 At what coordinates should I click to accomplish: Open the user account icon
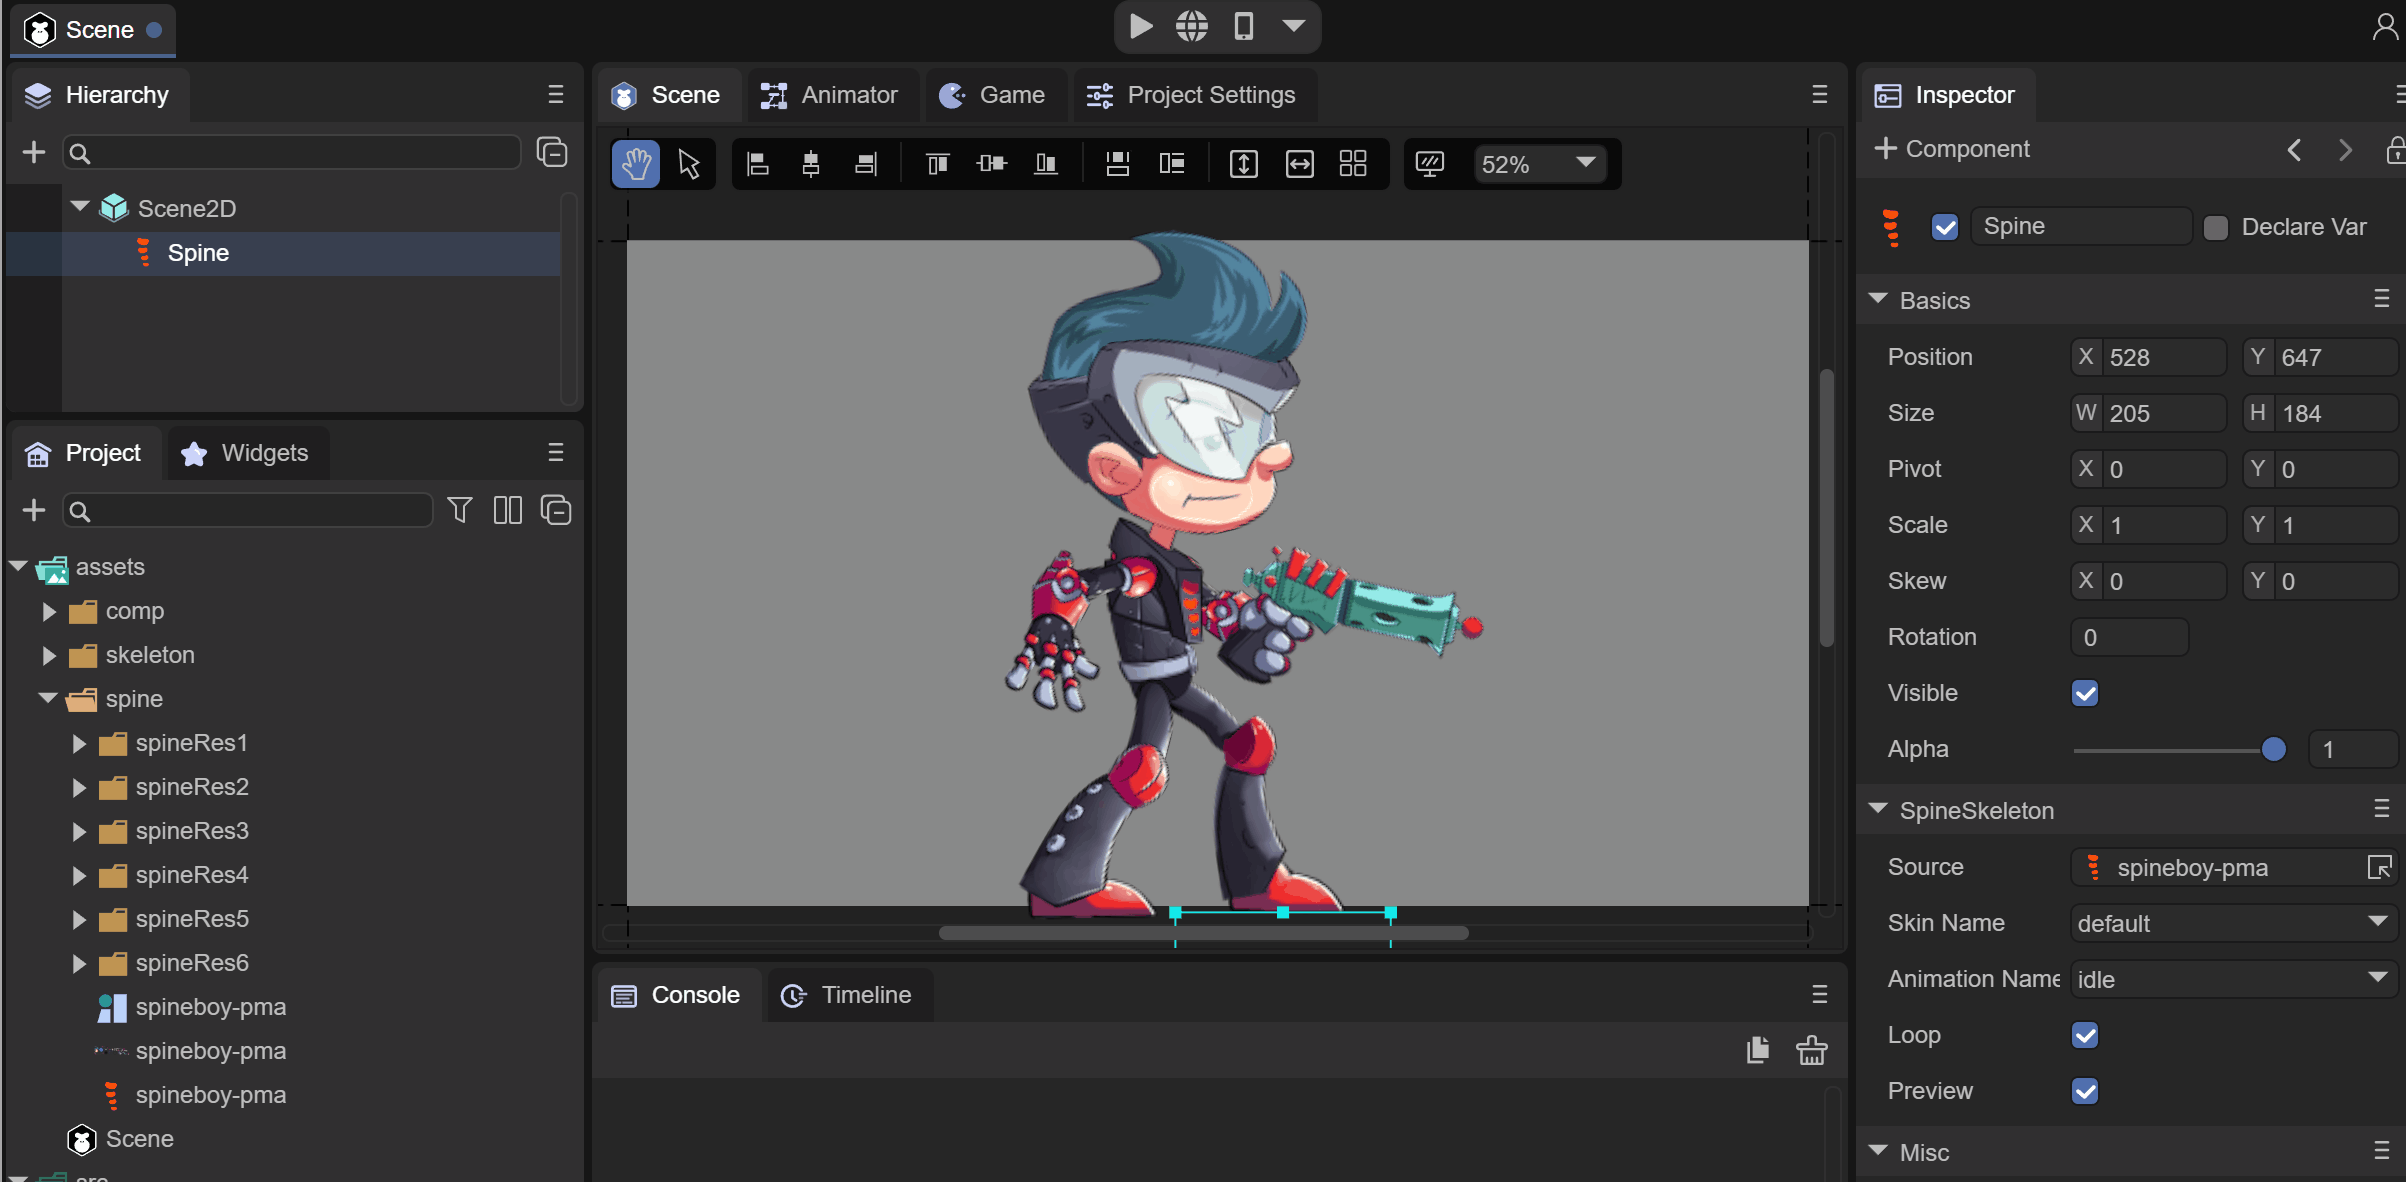tap(2386, 27)
